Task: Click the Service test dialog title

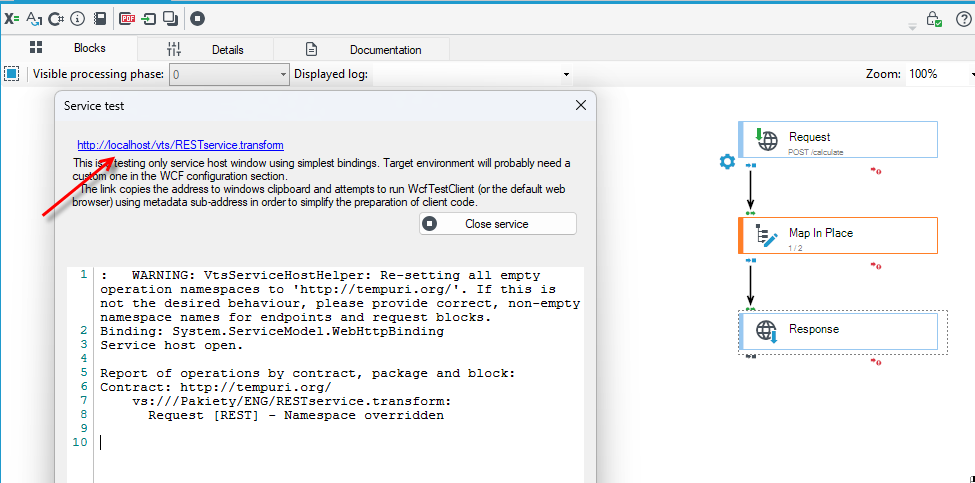Action: click(94, 106)
